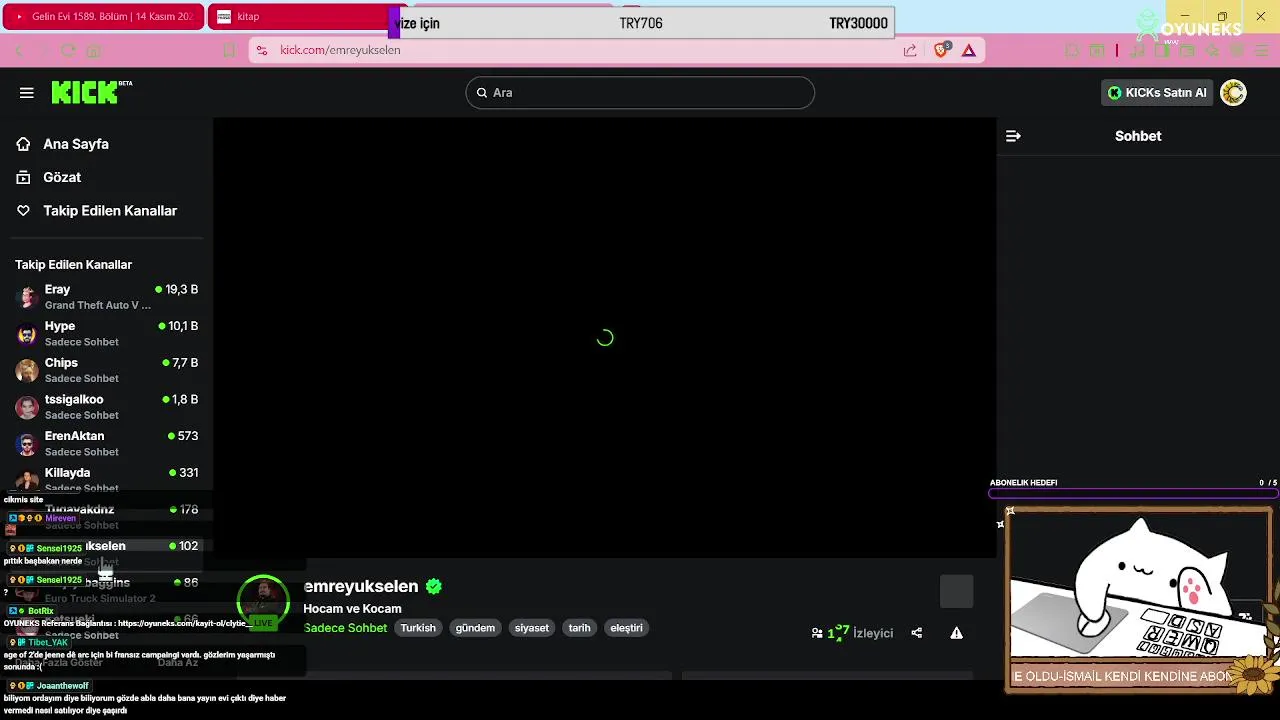Click the emreyukselen channel name heading
The height and width of the screenshot is (720, 1280).
click(361, 587)
